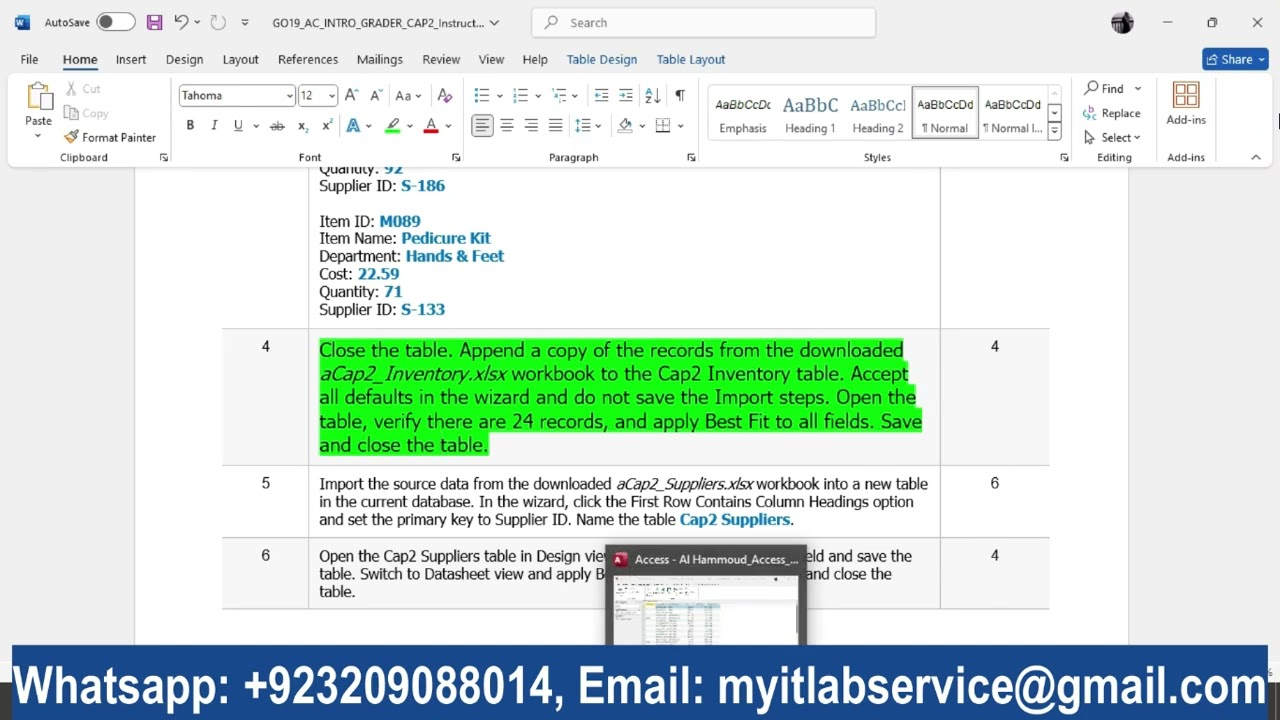The width and height of the screenshot is (1280, 720).
Task: Undo the last action
Action: [x=180, y=22]
